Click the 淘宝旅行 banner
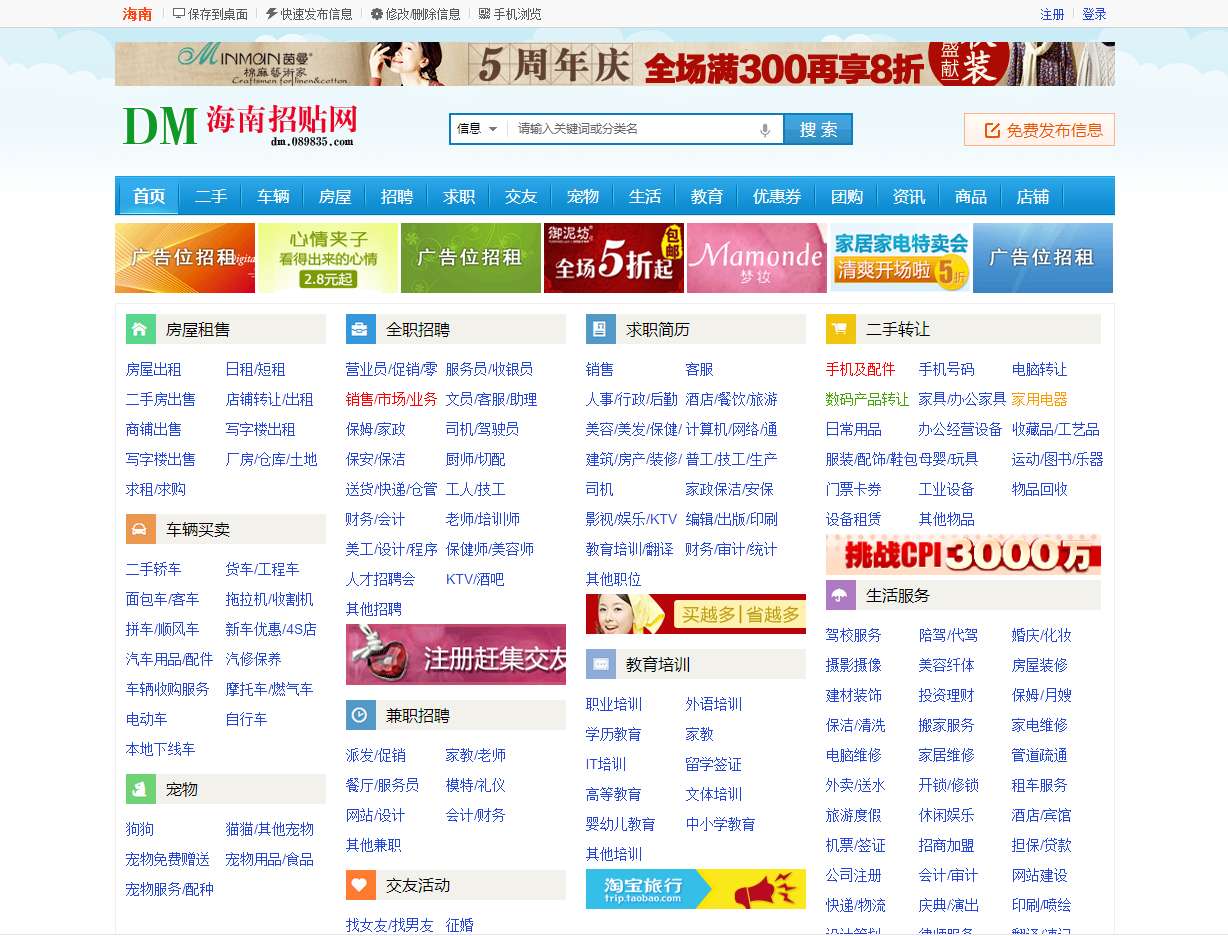The width and height of the screenshot is (1228, 936). point(696,889)
